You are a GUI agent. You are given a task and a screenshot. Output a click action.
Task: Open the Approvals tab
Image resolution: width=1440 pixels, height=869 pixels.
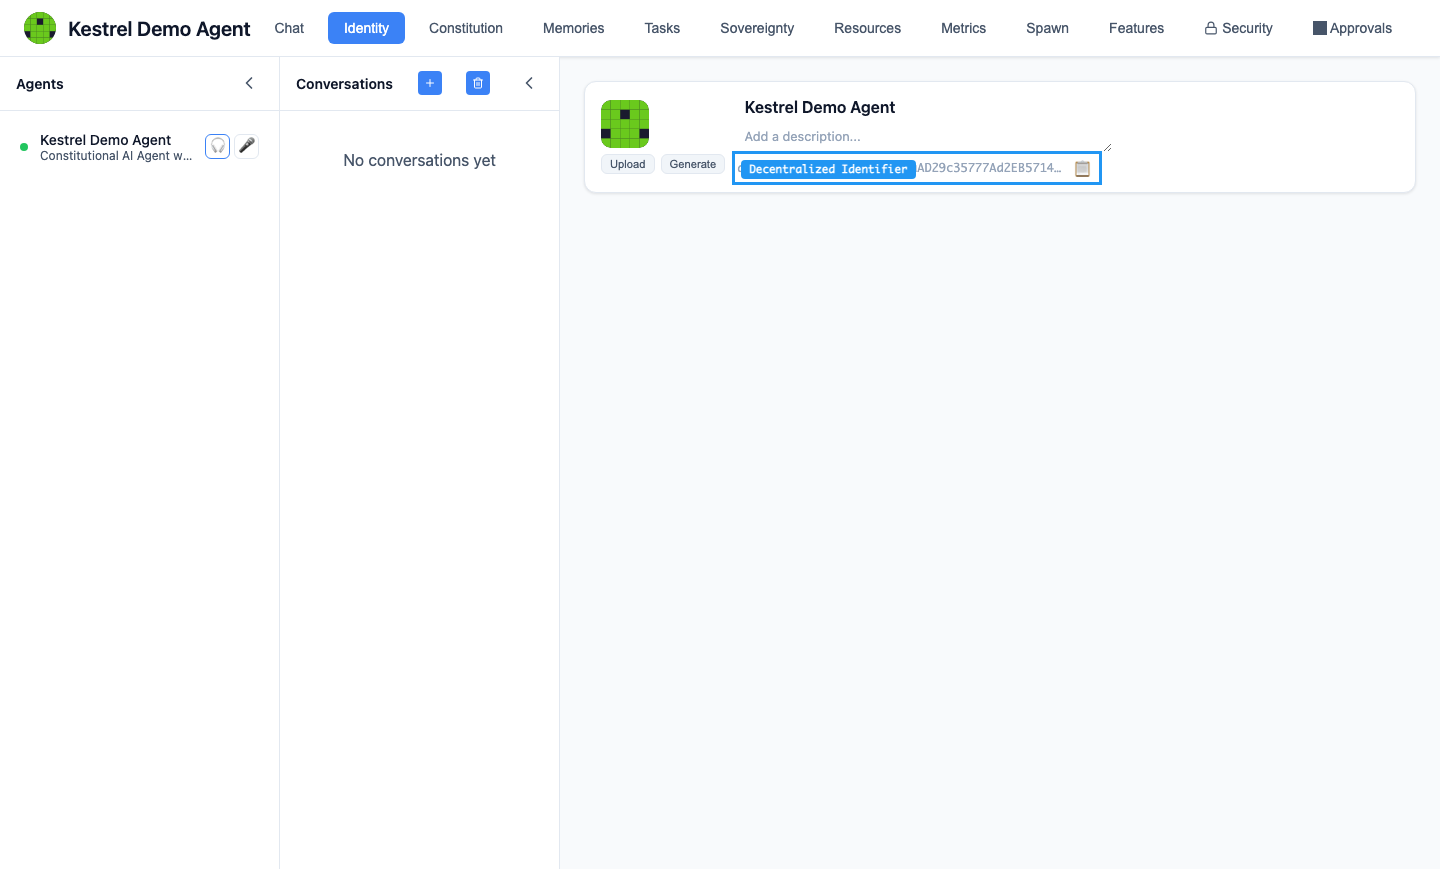tap(1352, 28)
